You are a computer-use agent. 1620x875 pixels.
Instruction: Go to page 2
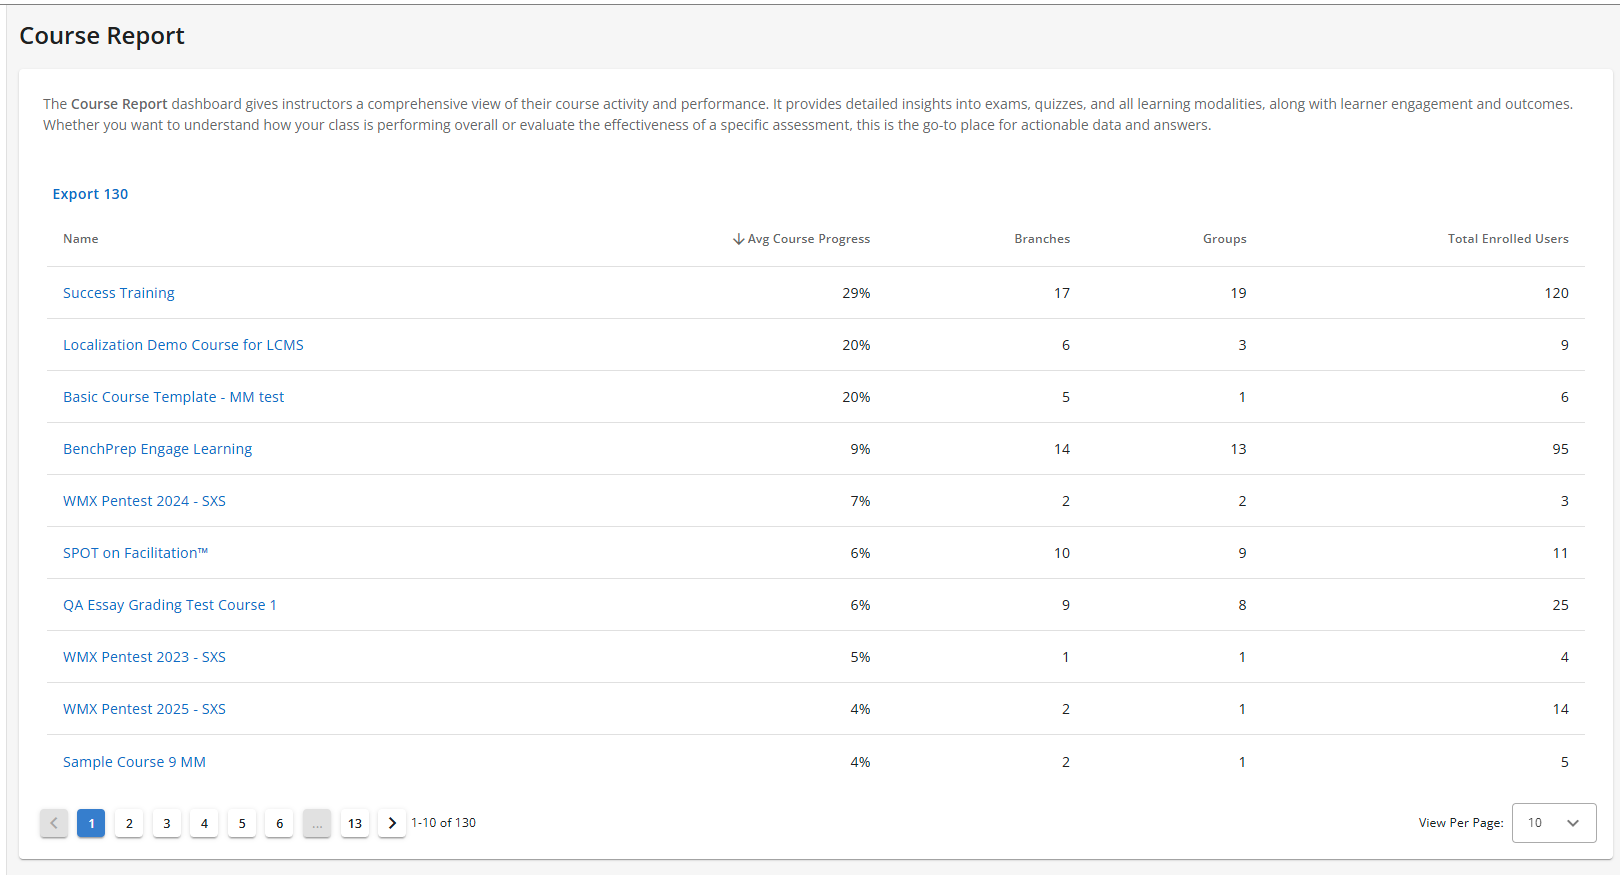[x=129, y=823]
